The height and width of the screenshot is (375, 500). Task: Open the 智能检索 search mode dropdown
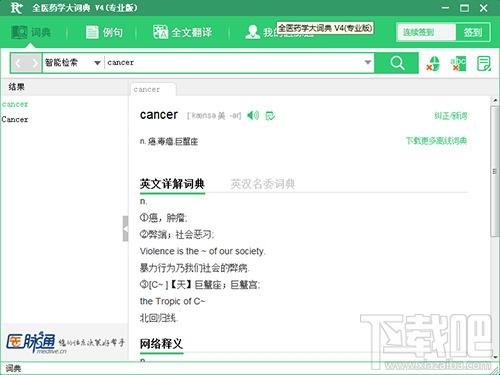73,63
